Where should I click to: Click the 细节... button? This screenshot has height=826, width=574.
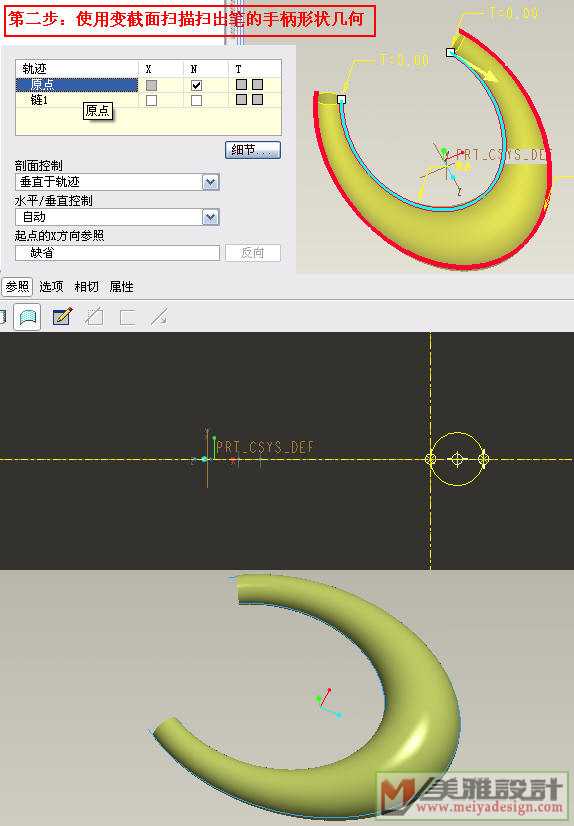coord(253,150)
